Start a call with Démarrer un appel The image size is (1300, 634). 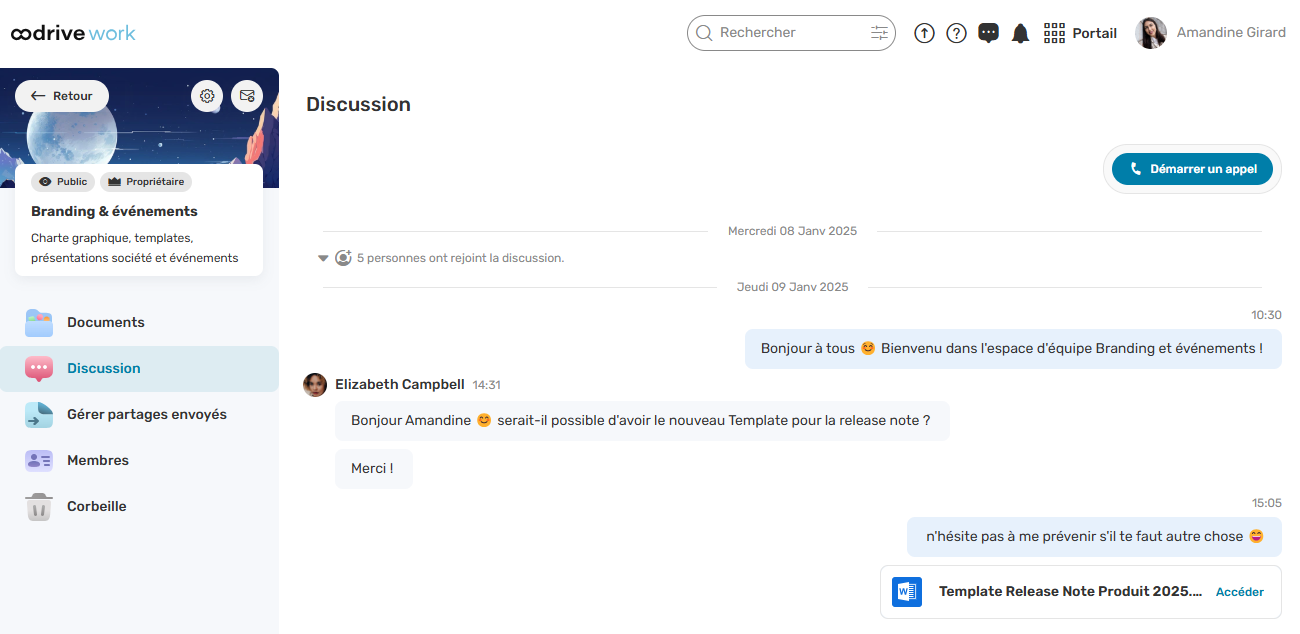point(1192,169)
